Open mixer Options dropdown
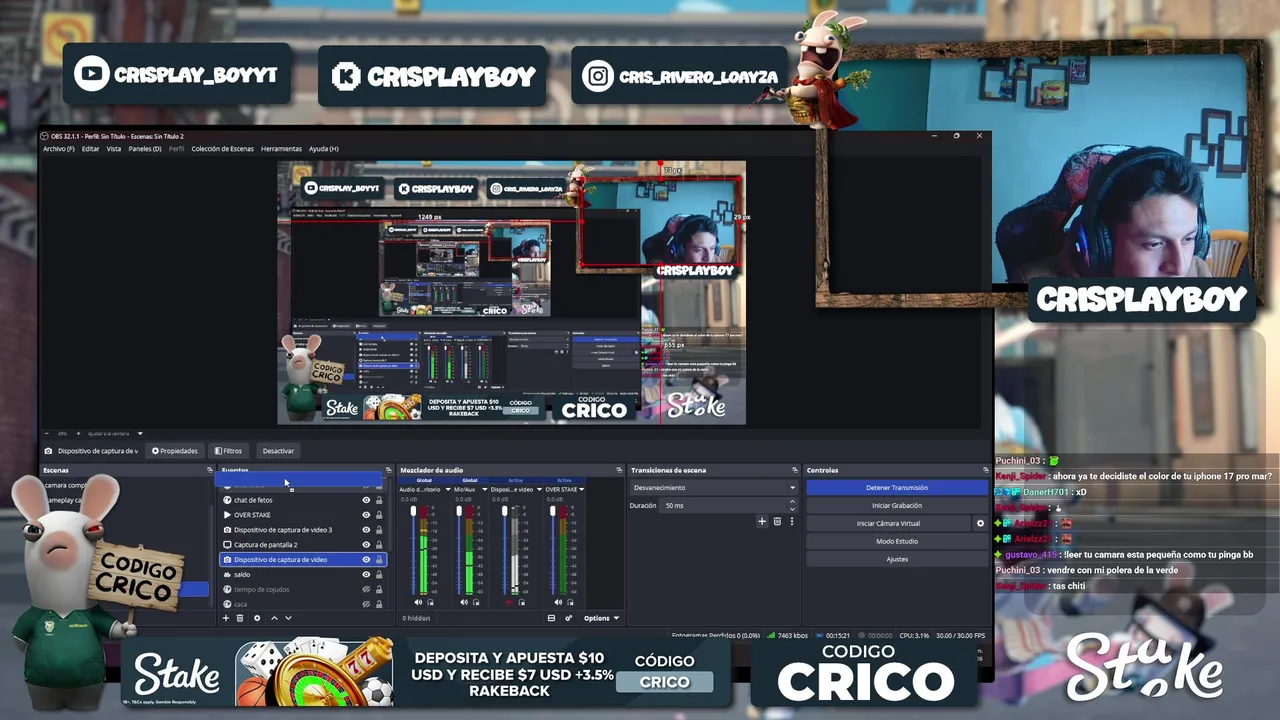The width and height of the screenshot is (1280, 720). click(x=601, y=618)
